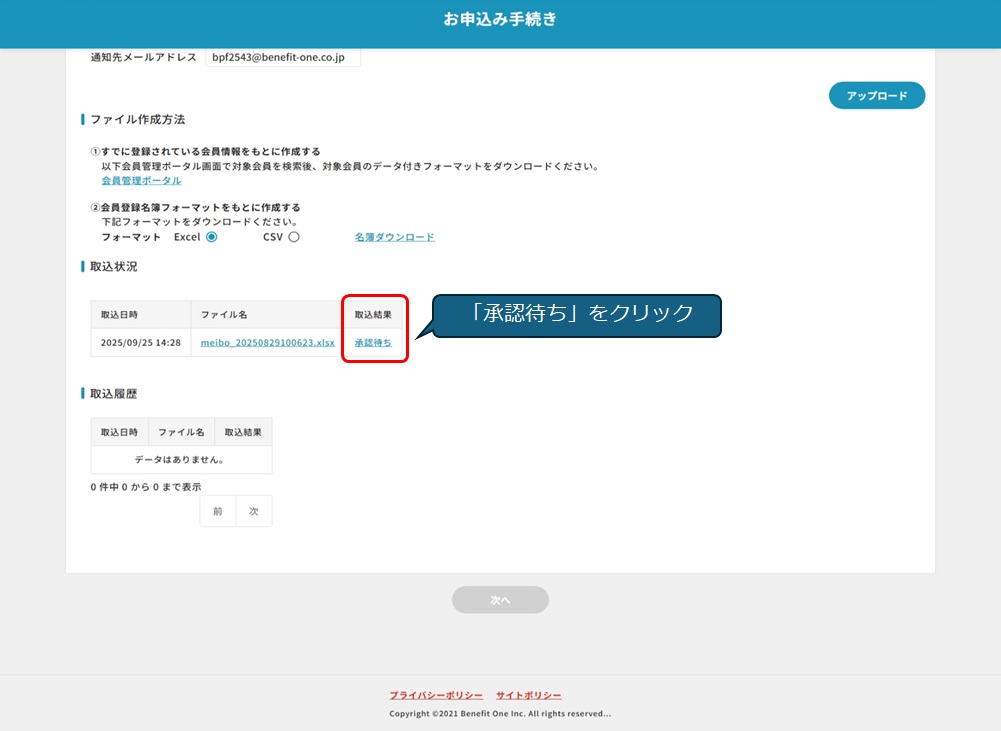Select the Excel format radio button
The width and height of the screenshot is (1001, 731).
(x=211, y=237)
